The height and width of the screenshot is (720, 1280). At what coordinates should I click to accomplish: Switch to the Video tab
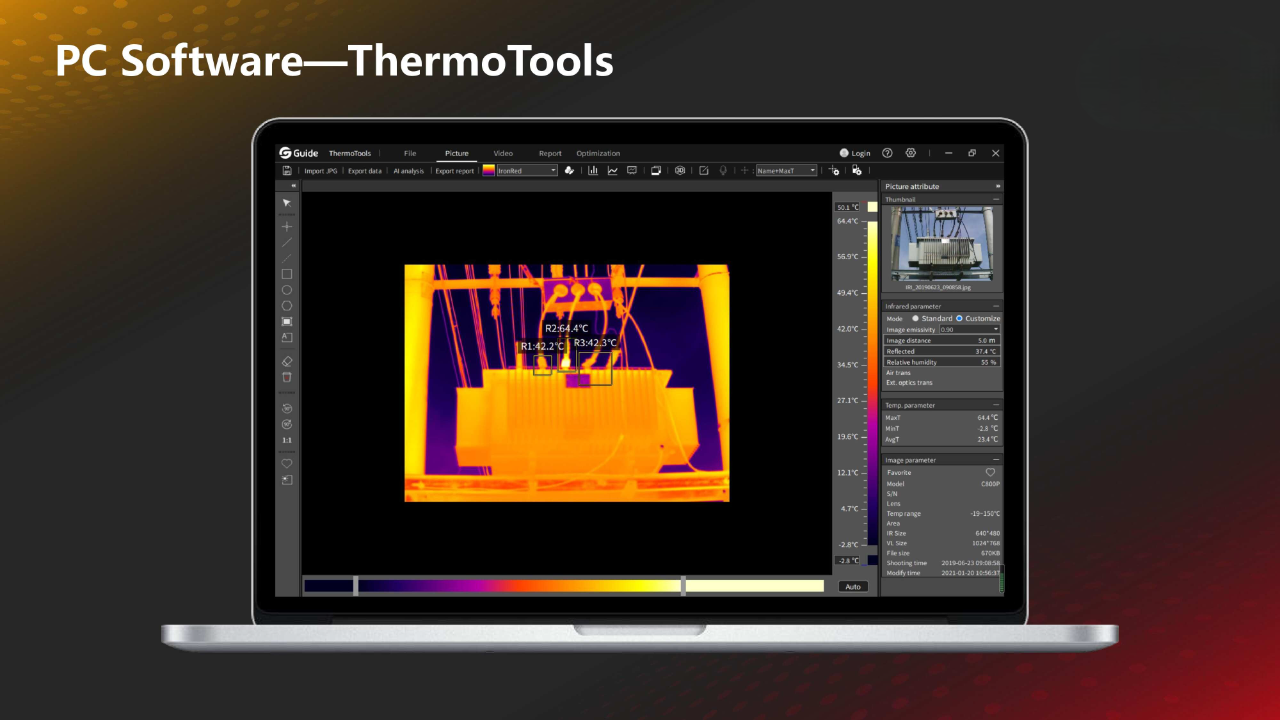pyautogui.click(x=503, y=153)
